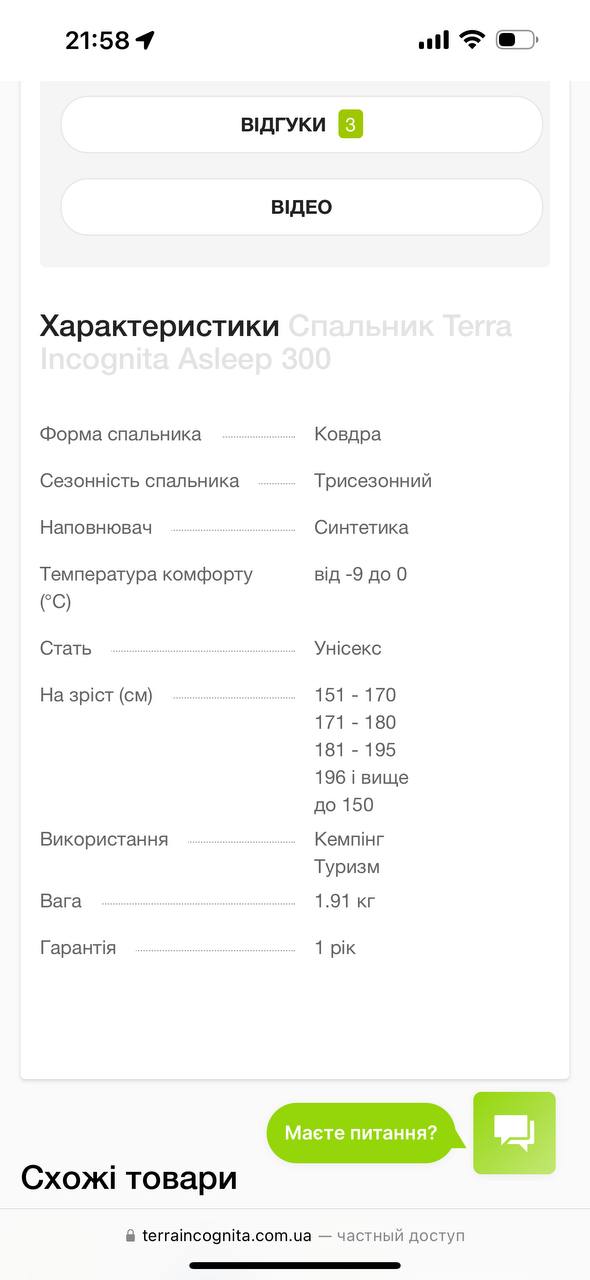Click the 'Кемпінг' usage value
Image resolution: width=590 pixels, height=1280 pixels.
pos(349,839)
